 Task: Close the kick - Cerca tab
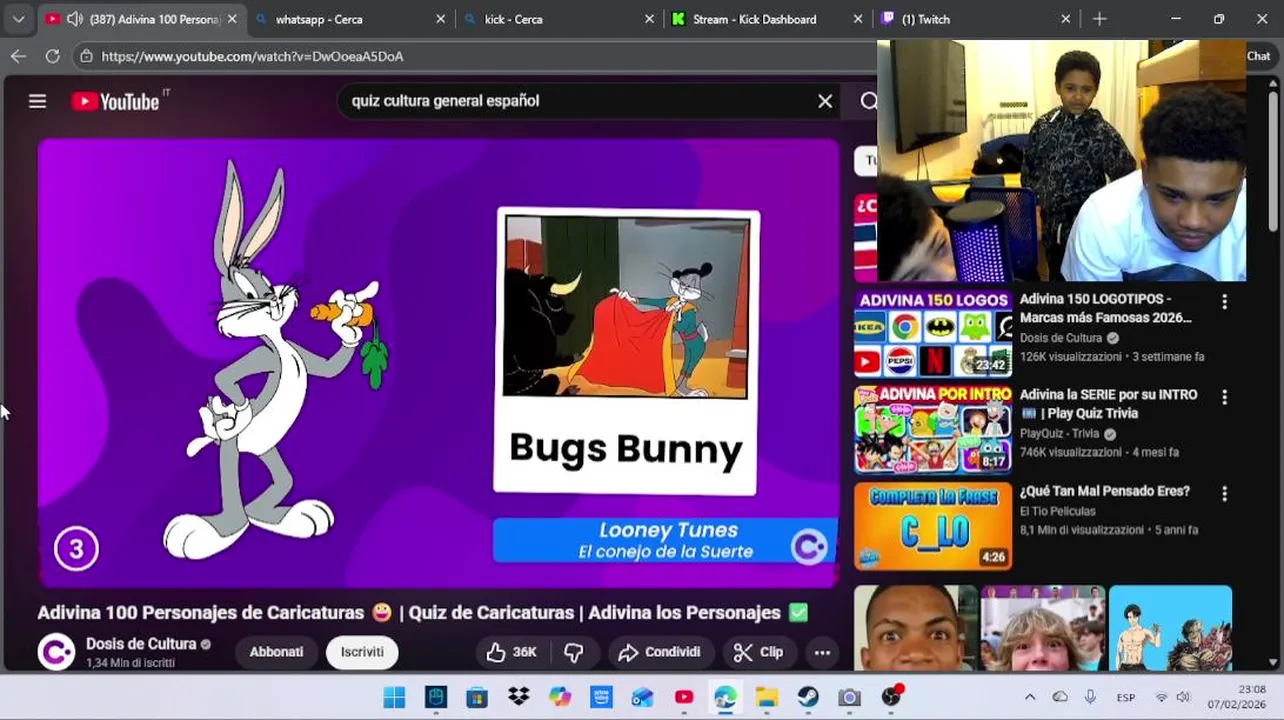coord(649,19)
